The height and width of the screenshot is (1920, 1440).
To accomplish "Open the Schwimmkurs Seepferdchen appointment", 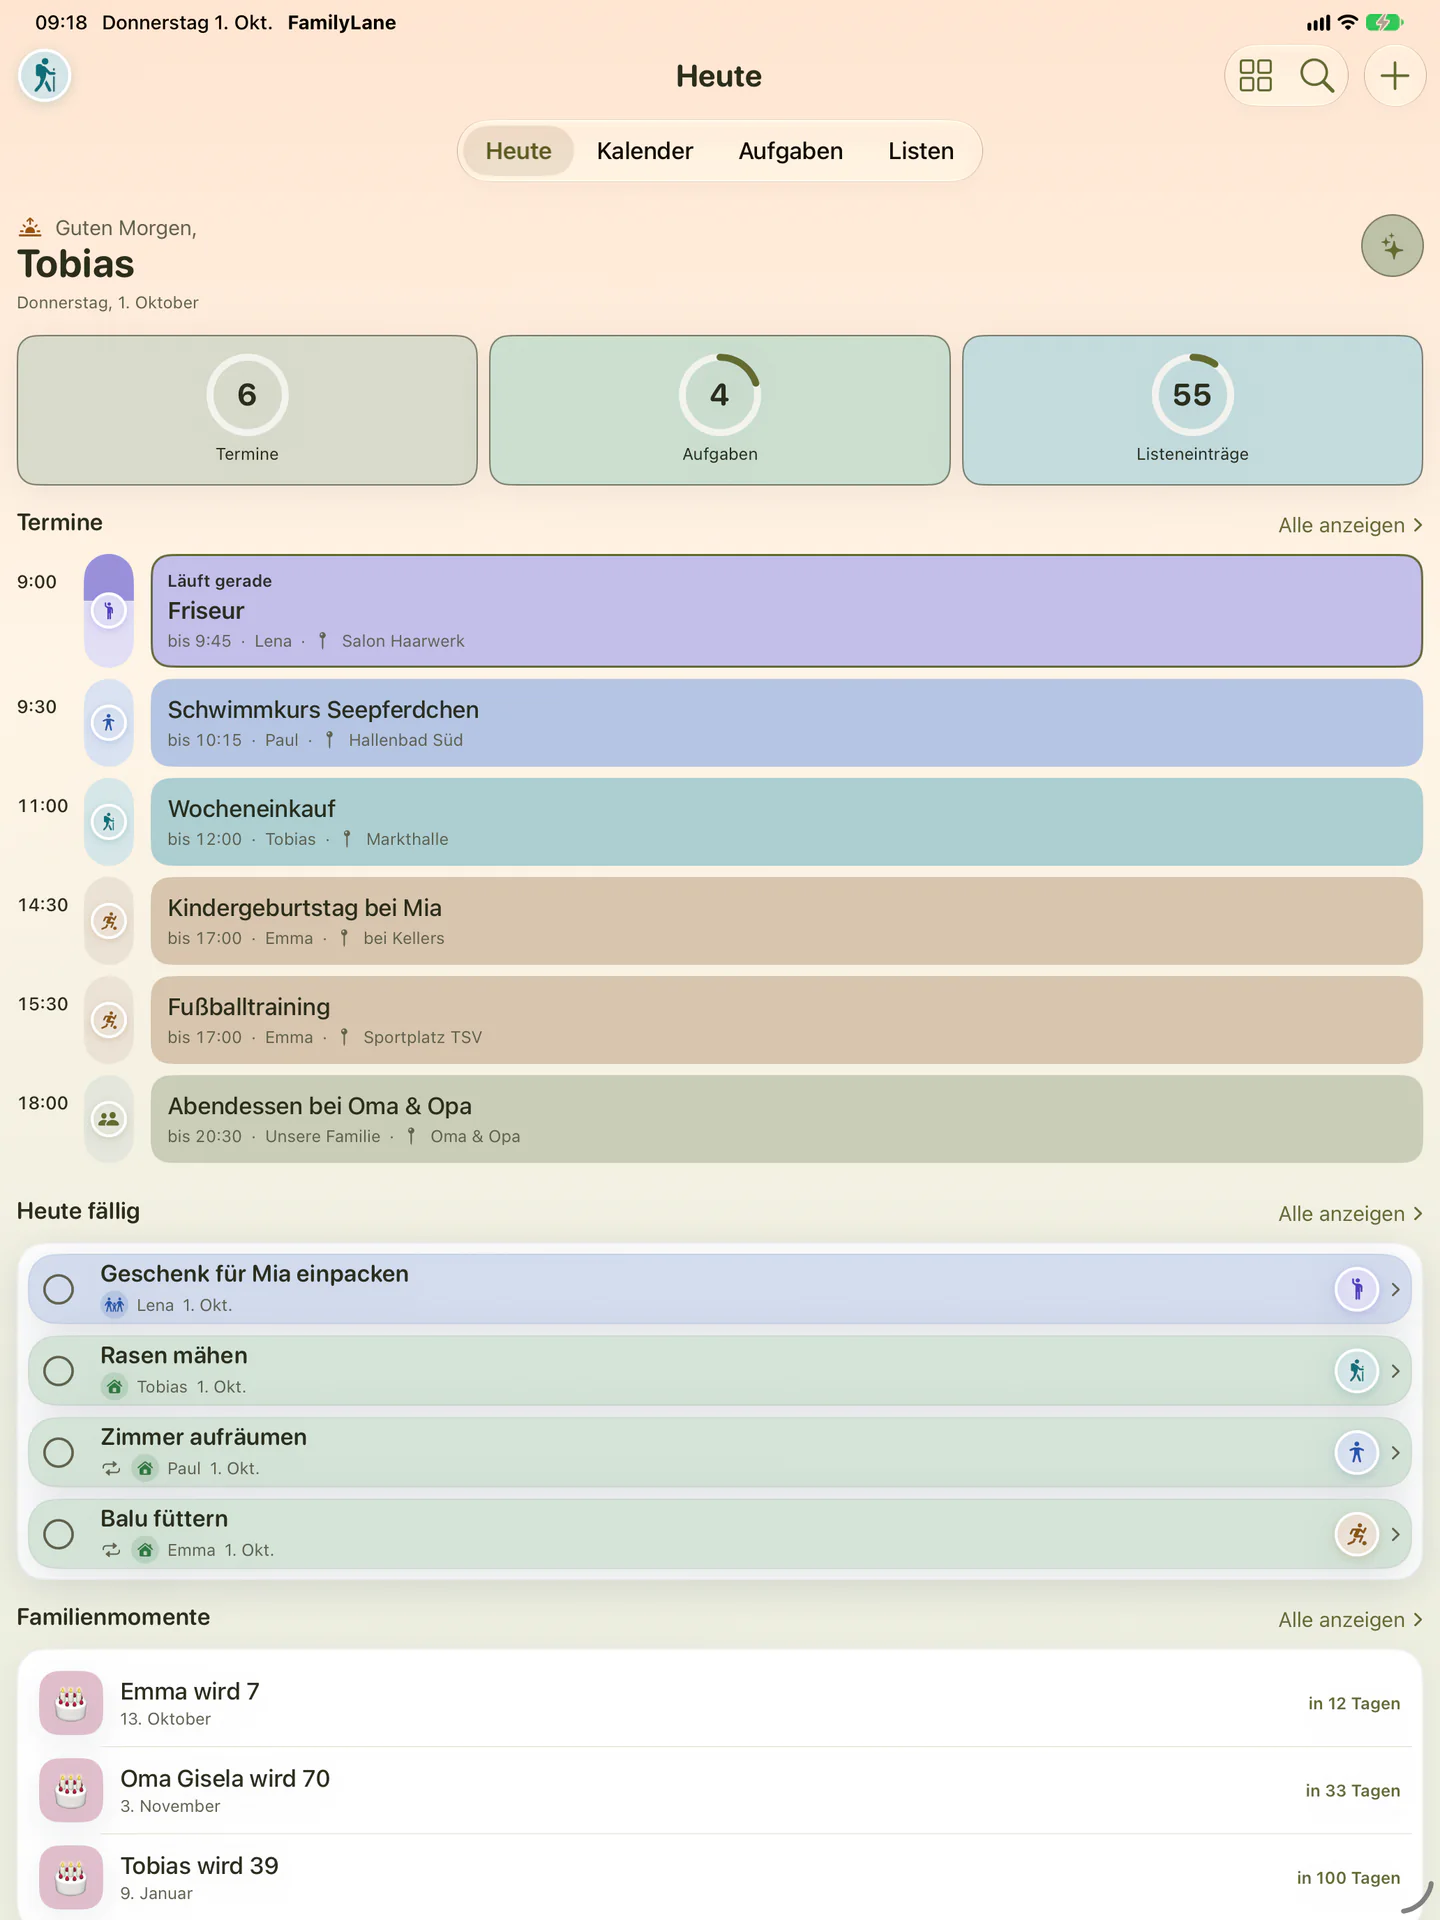I will pyautogui.click(x=787, y=723).
